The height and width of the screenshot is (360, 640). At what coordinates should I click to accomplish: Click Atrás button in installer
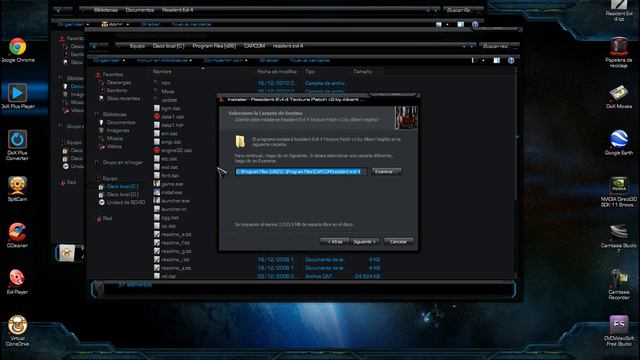point(335,242)
